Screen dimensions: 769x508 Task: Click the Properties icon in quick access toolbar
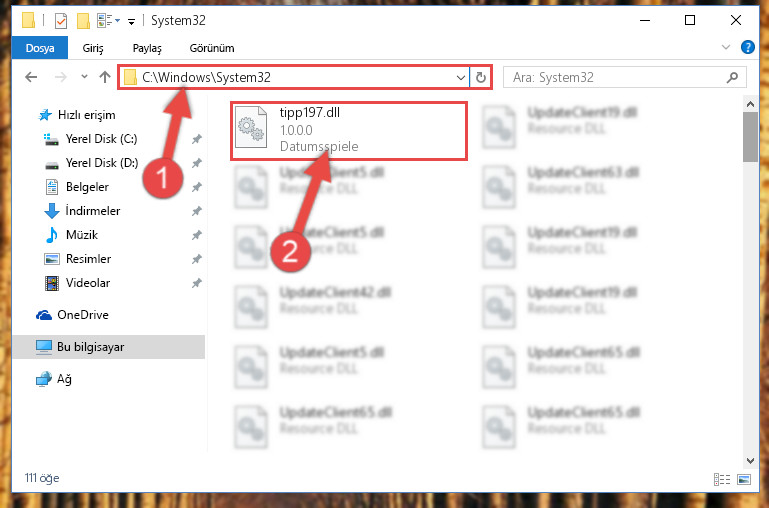coord(61,21)
